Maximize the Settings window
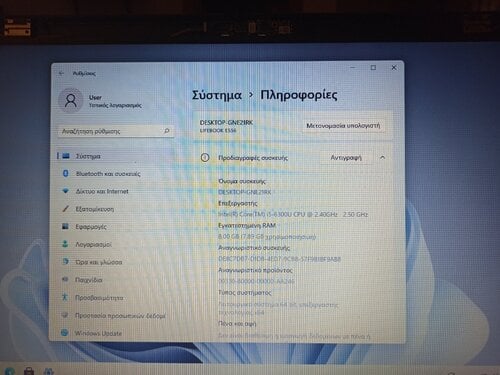This screenshot has width=500, height=375. pyautogui.click(x=373, y=67)
